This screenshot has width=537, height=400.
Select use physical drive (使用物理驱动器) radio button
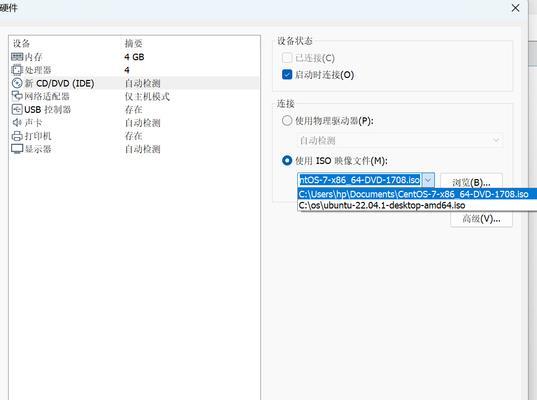(287, 121)
